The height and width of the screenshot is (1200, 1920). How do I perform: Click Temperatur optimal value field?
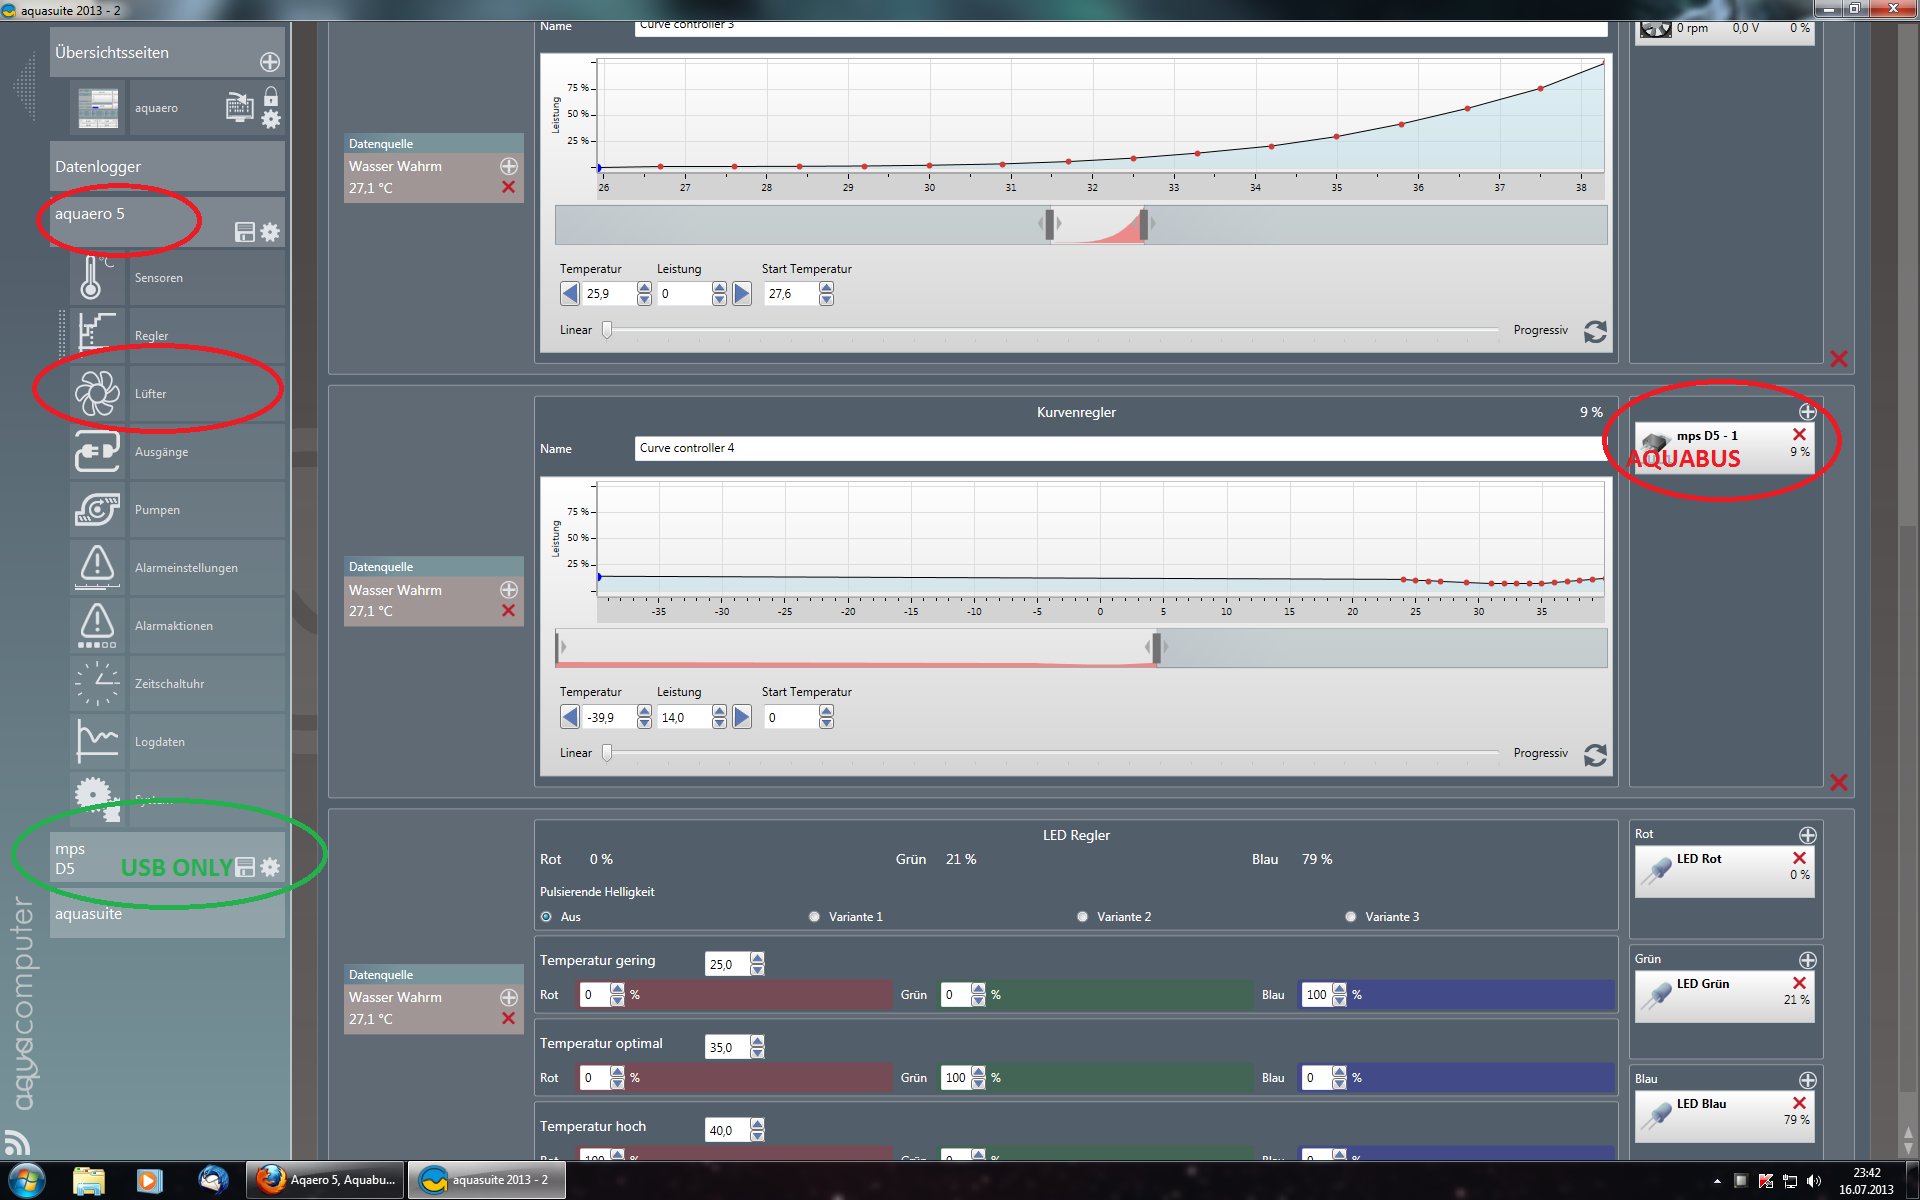point(726,1048)
